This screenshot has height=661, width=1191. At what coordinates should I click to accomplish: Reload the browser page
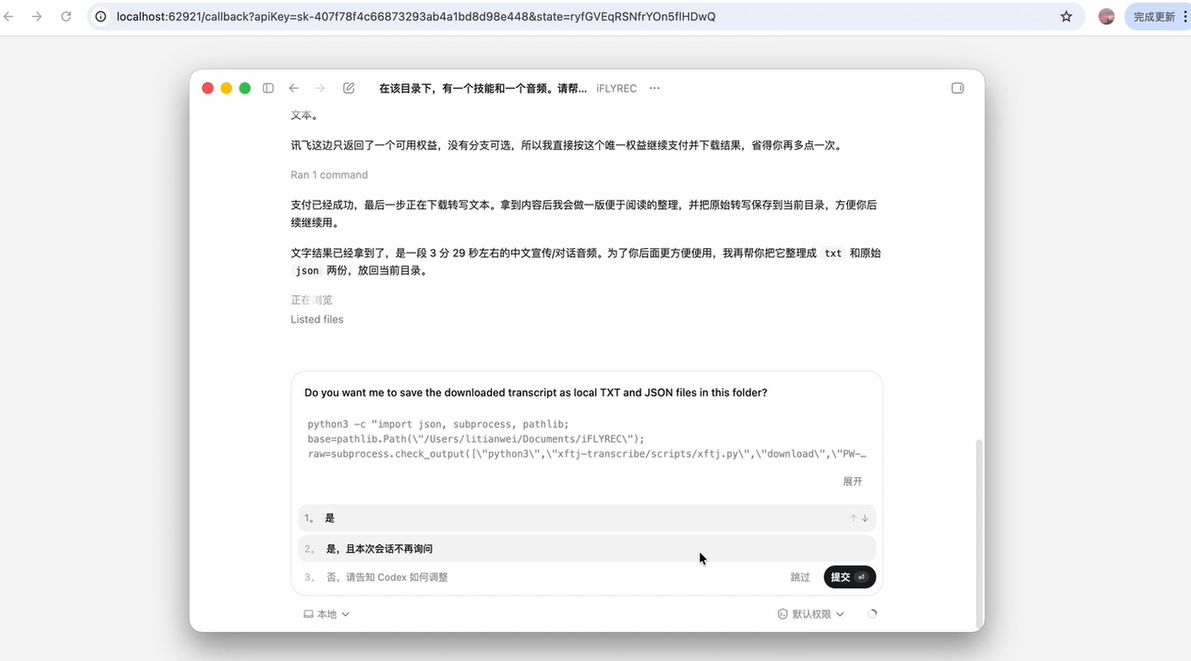pyautogui.click(x=66, y=17)
